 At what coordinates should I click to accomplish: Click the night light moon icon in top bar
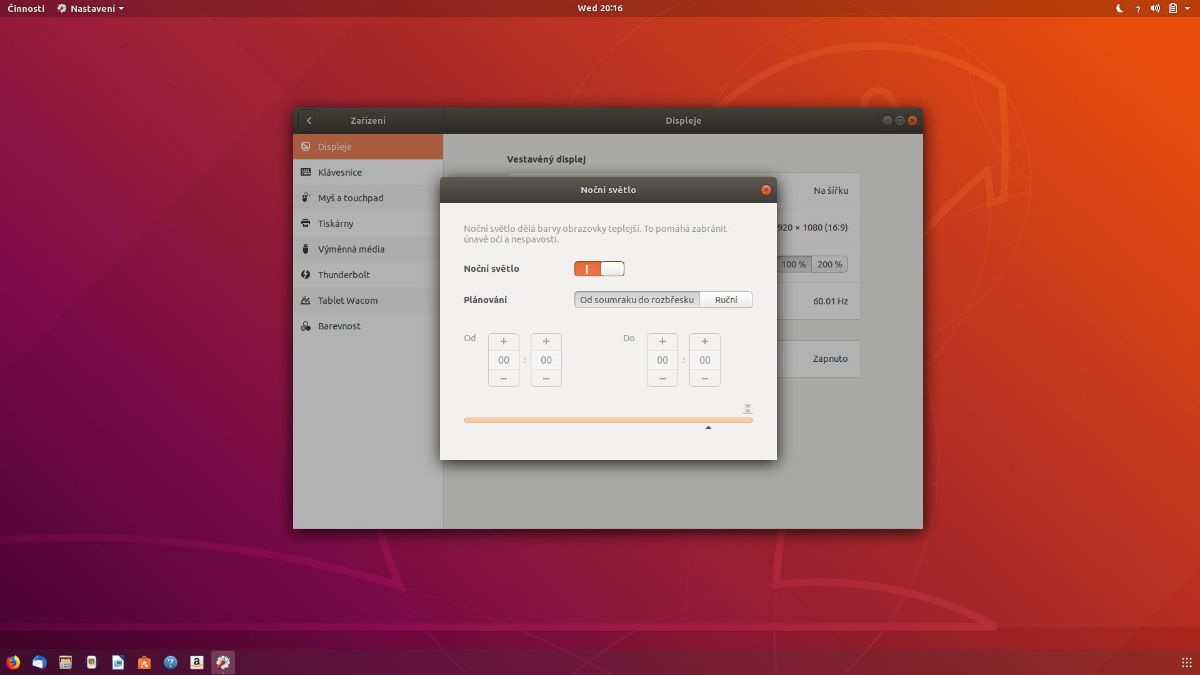pyautogui.click(x=1119, y=8)
